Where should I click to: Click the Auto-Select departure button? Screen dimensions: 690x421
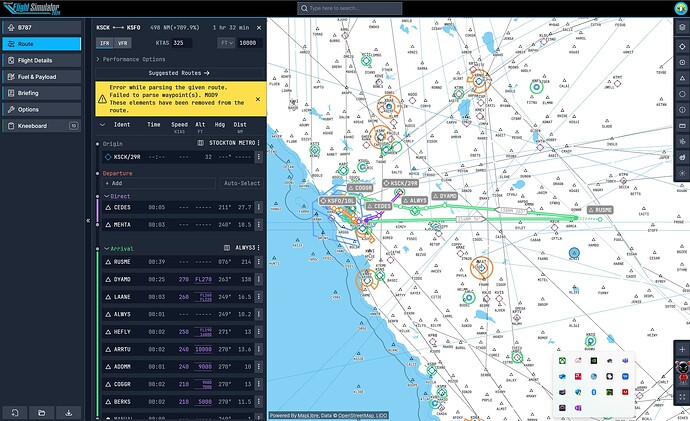pos(242,183)
